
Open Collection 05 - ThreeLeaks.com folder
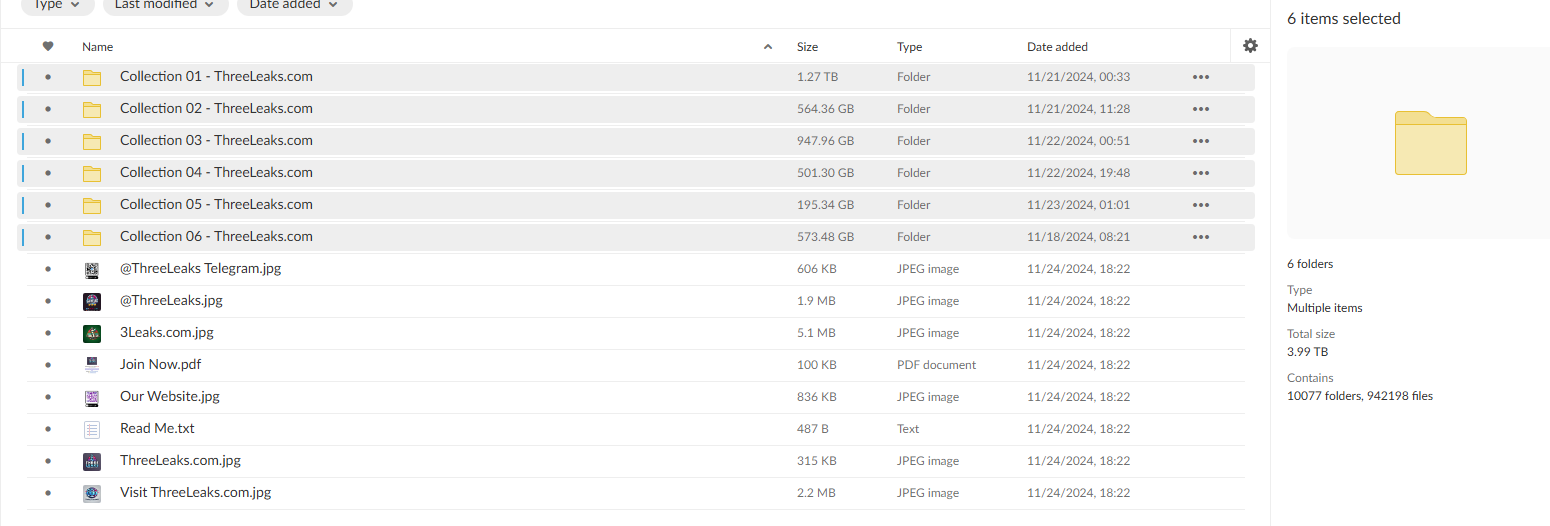[216, 205]
